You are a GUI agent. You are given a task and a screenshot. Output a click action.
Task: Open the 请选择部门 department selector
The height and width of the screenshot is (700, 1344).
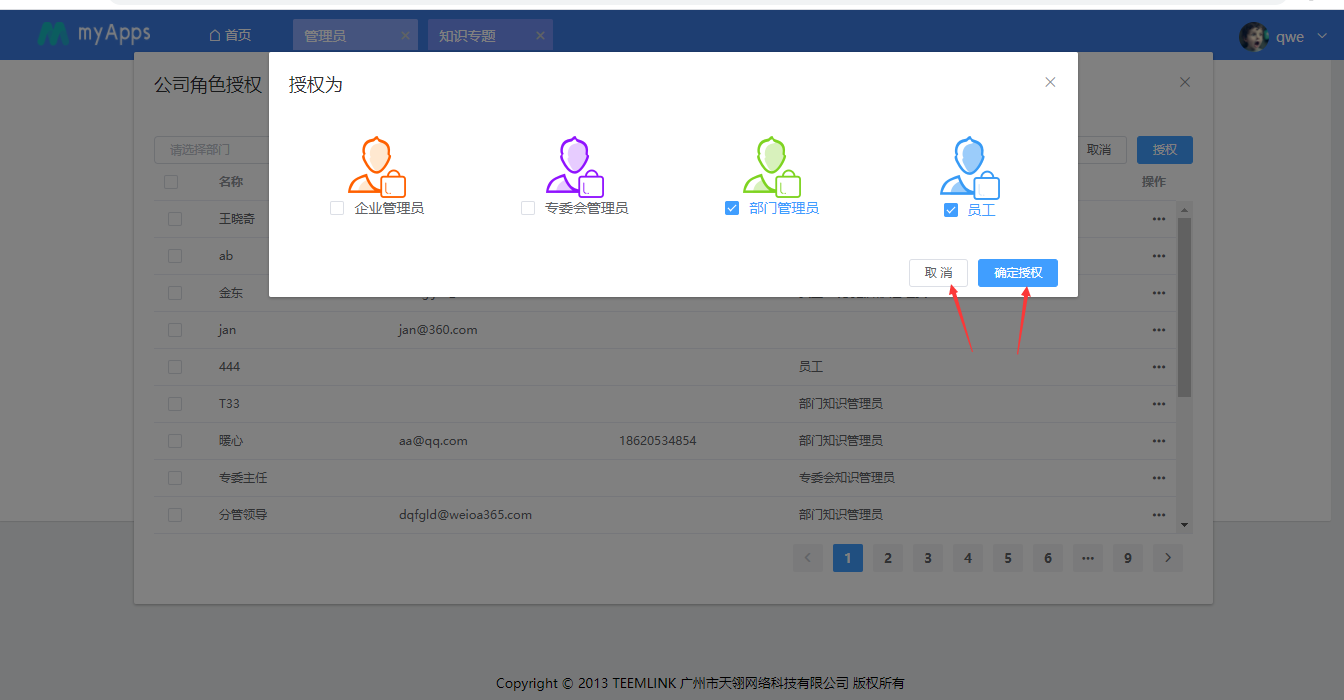pos(212,150)
